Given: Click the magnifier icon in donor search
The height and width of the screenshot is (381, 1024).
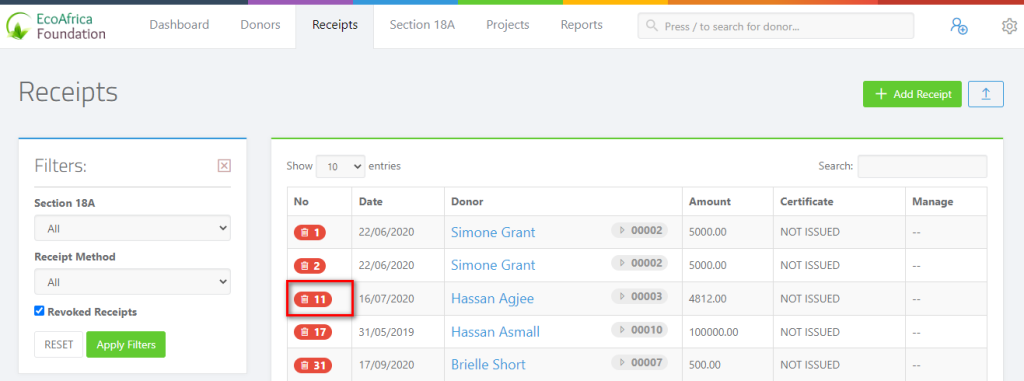Looking at the screenshot, I should coord(651,26).
